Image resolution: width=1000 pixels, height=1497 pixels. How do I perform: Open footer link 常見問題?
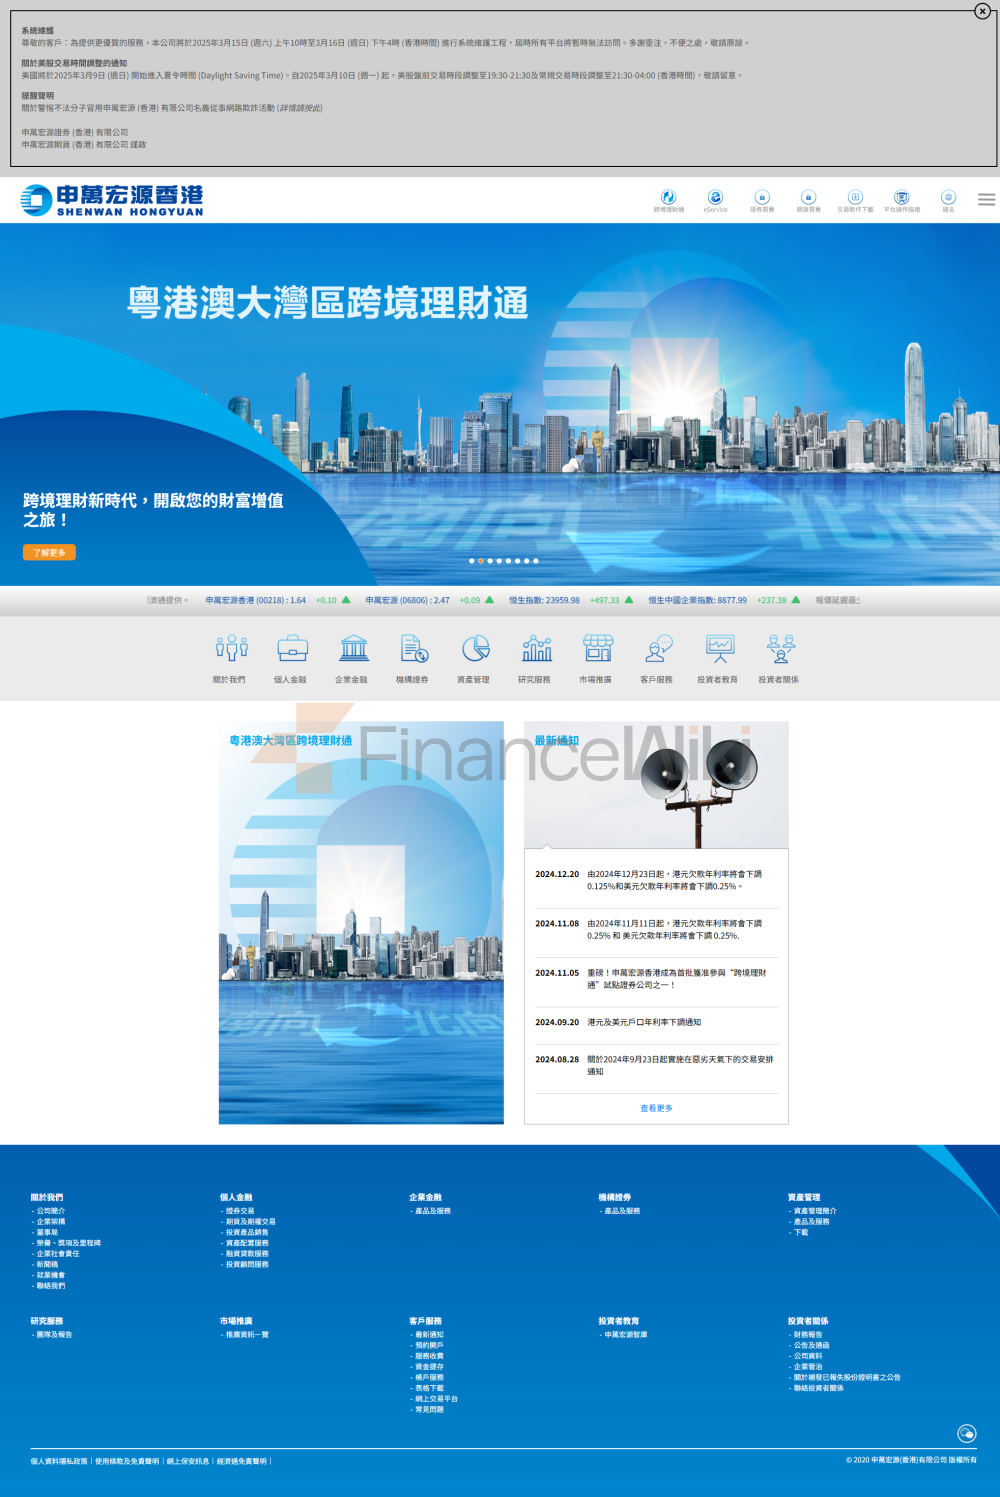coord(429,1410)
